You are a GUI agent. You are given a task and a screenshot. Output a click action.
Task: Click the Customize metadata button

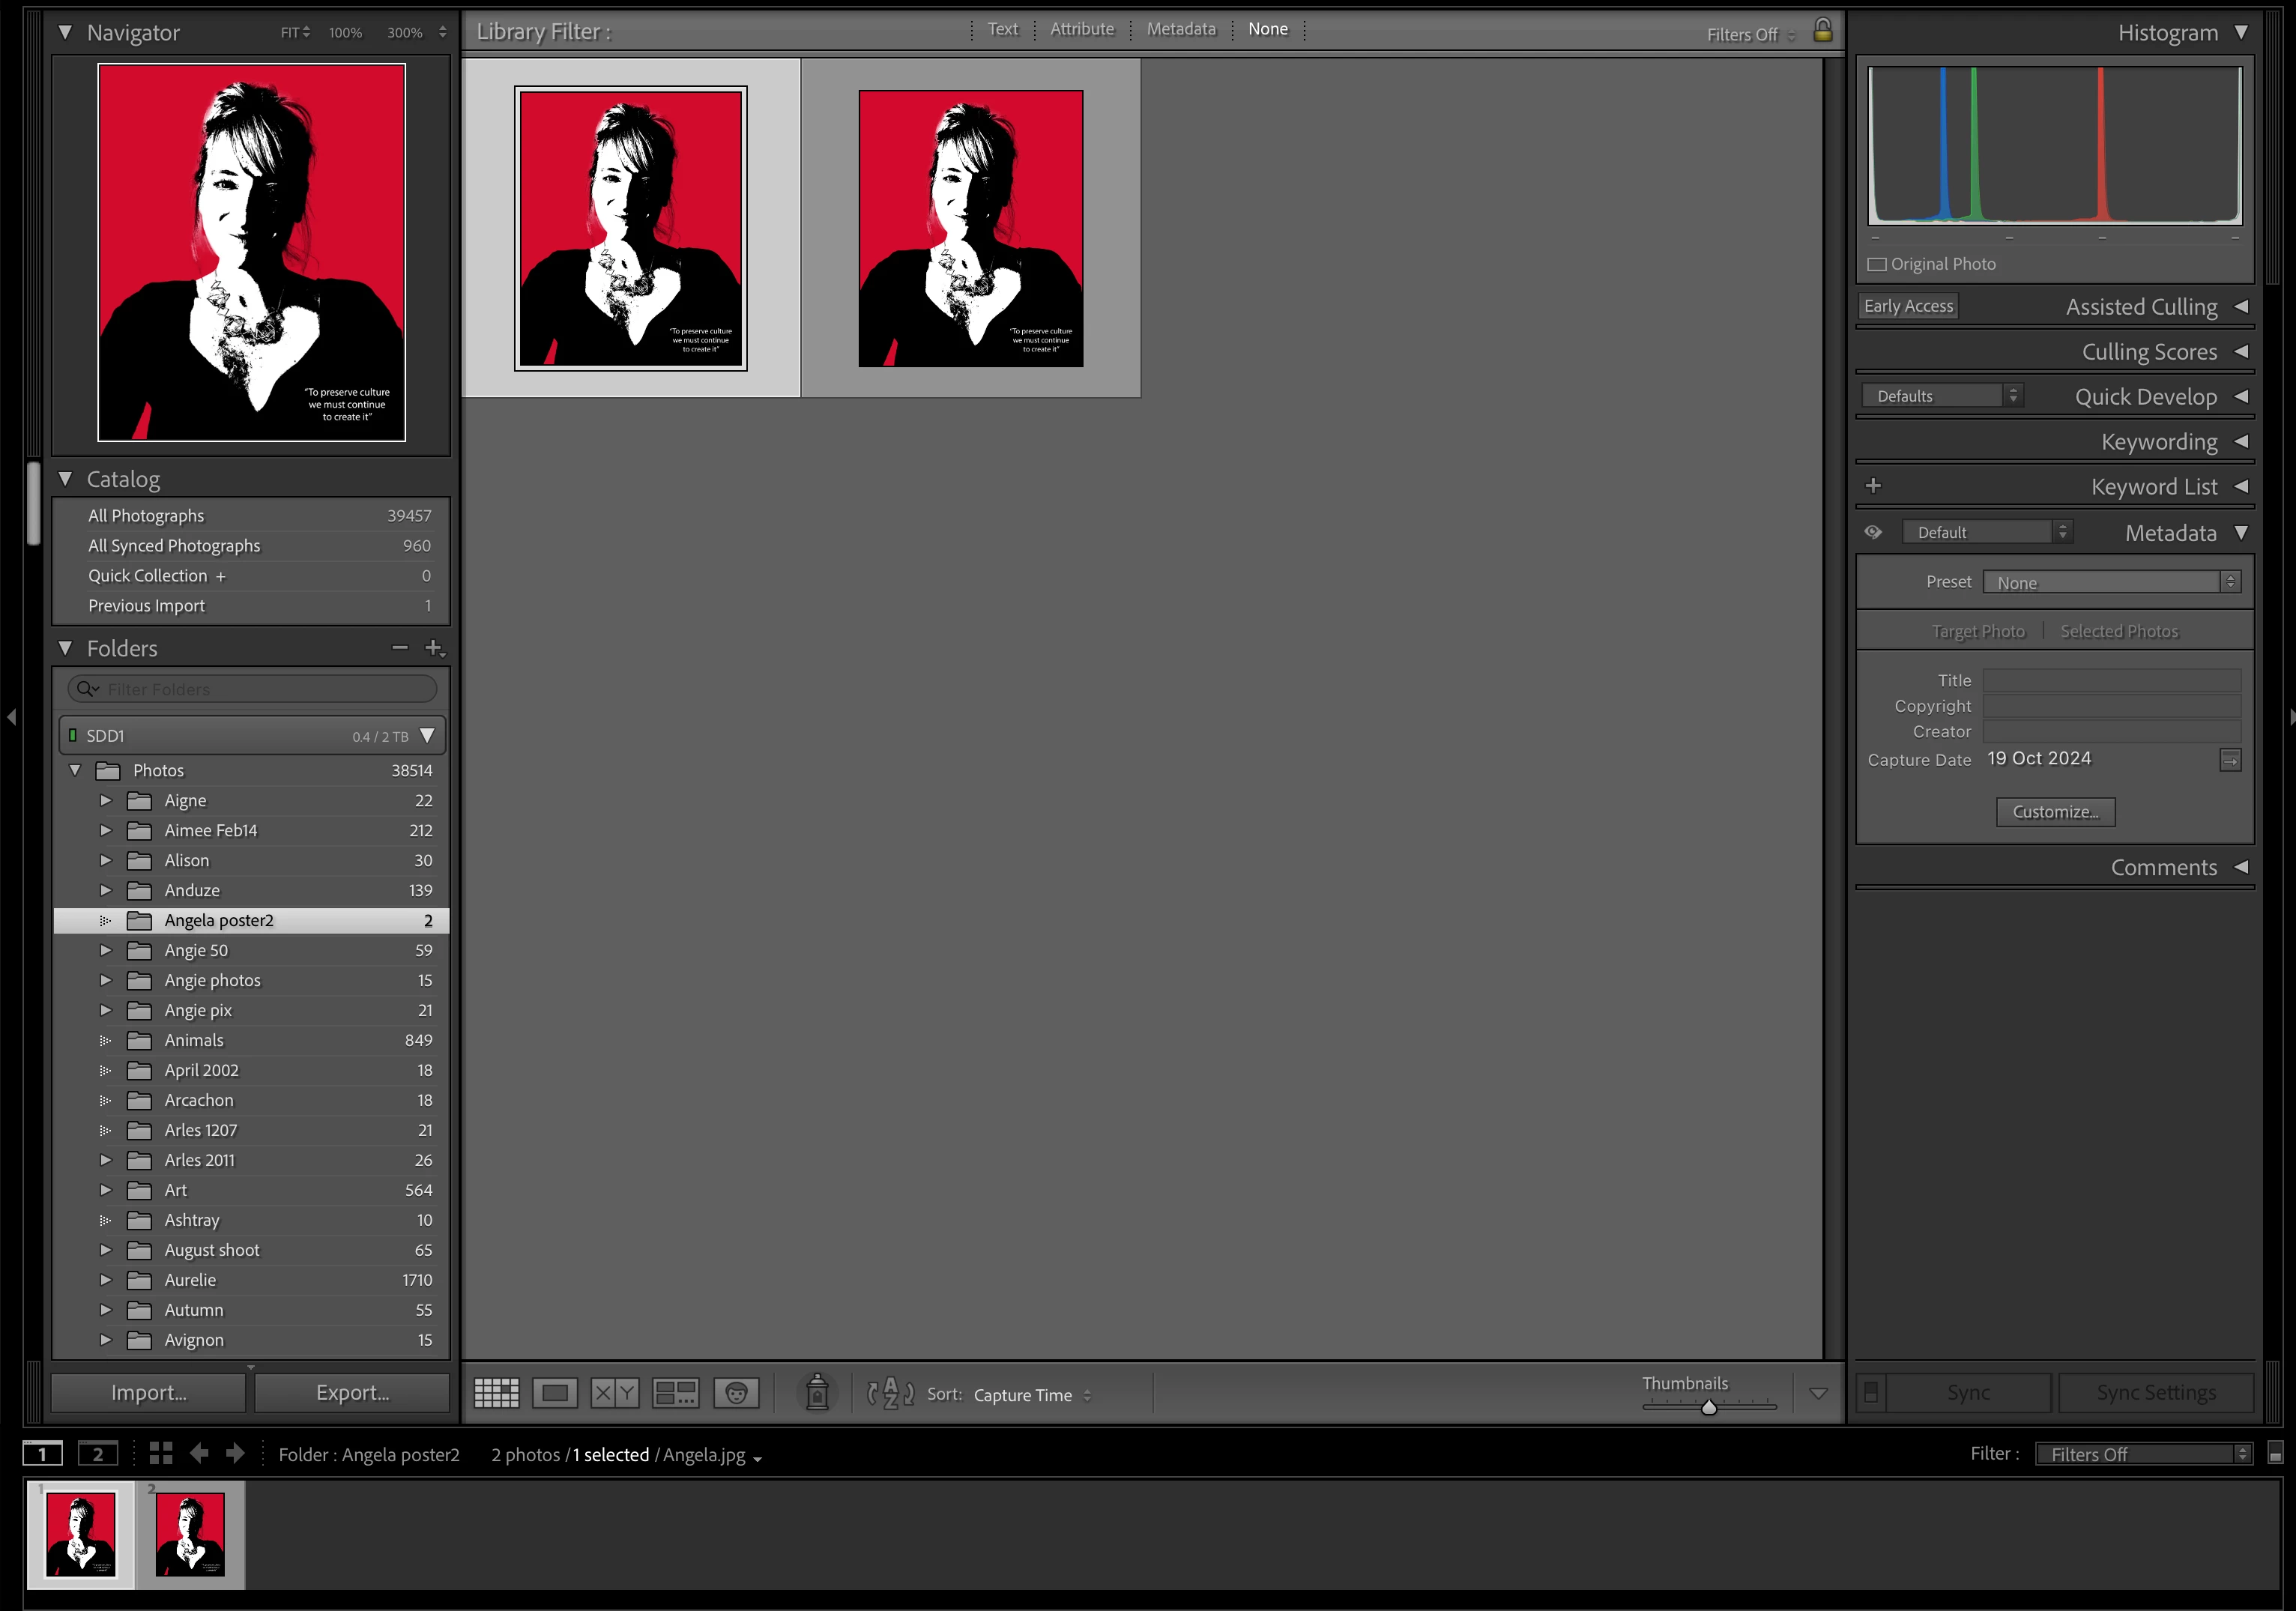(2055, 812)
